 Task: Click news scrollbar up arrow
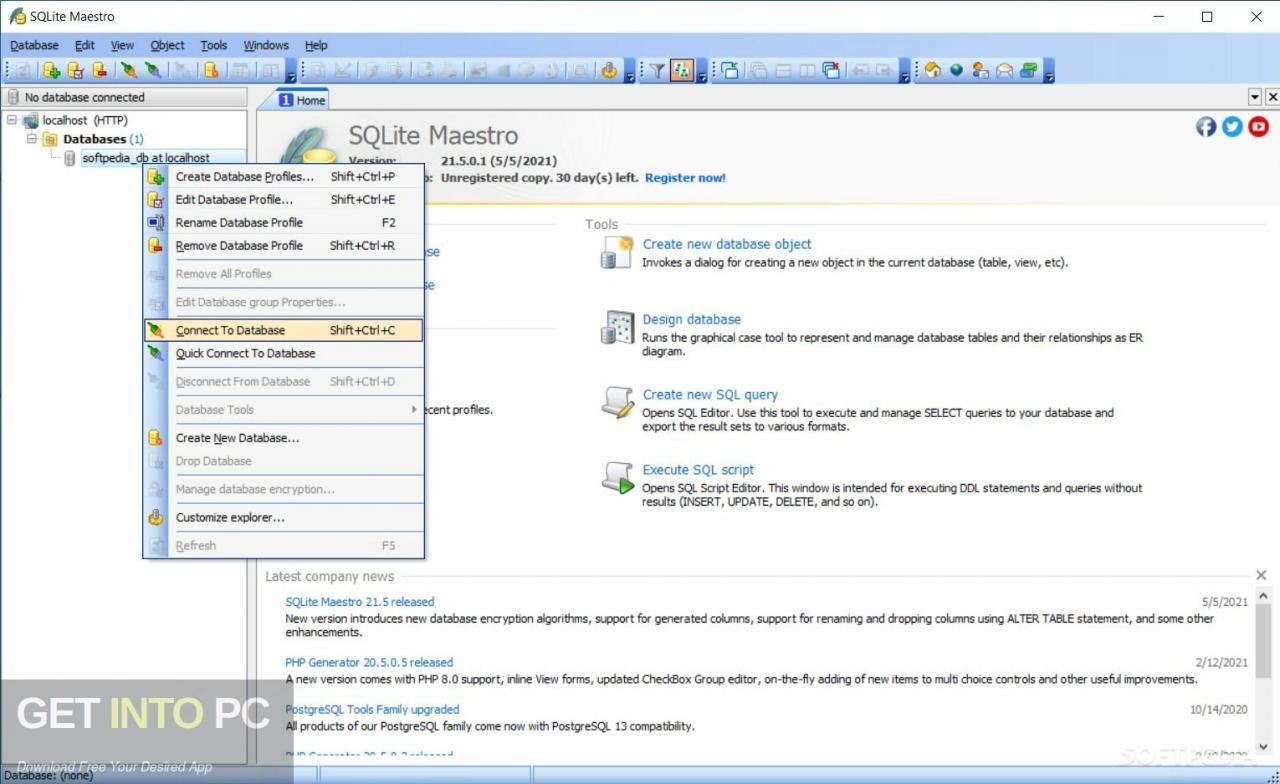[1262, 597]
